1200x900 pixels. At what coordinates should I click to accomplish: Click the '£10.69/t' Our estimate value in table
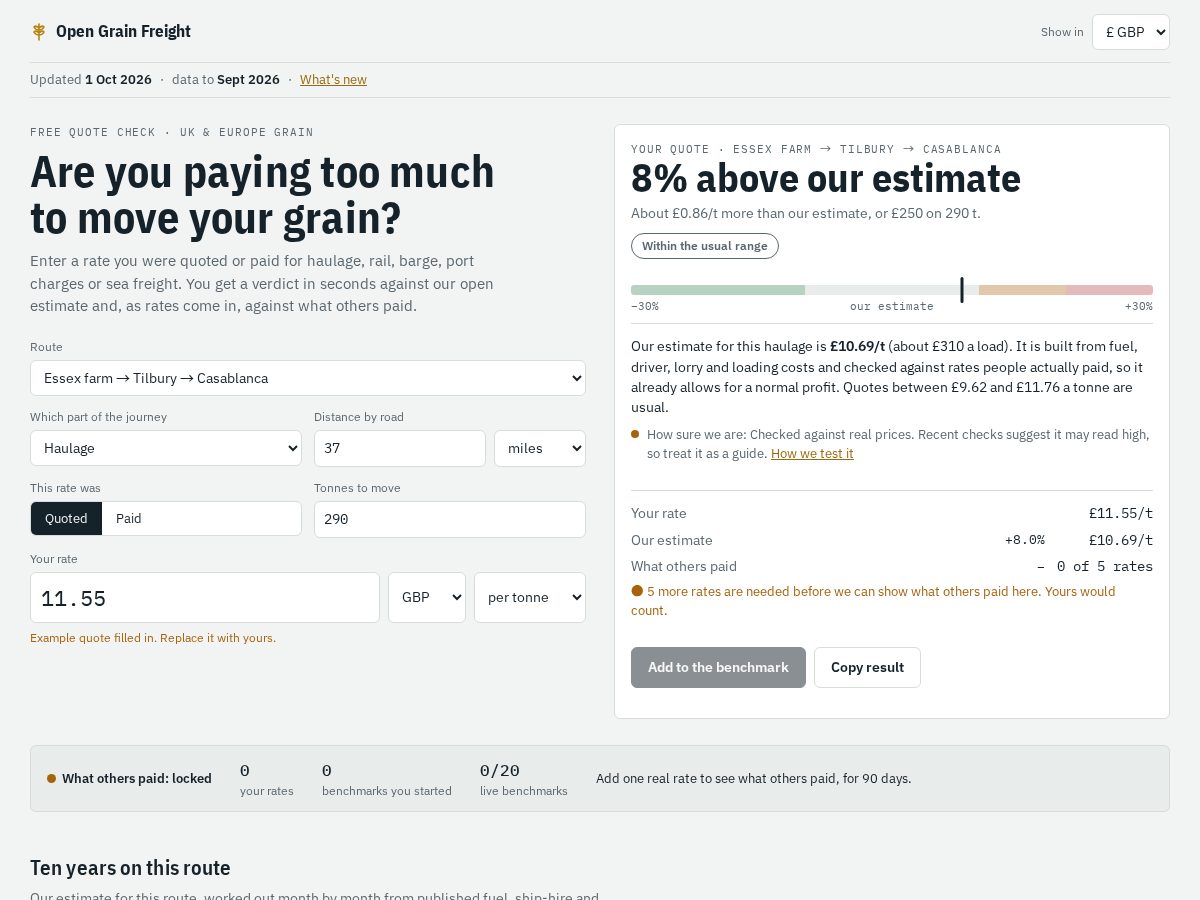point(1121,540)
